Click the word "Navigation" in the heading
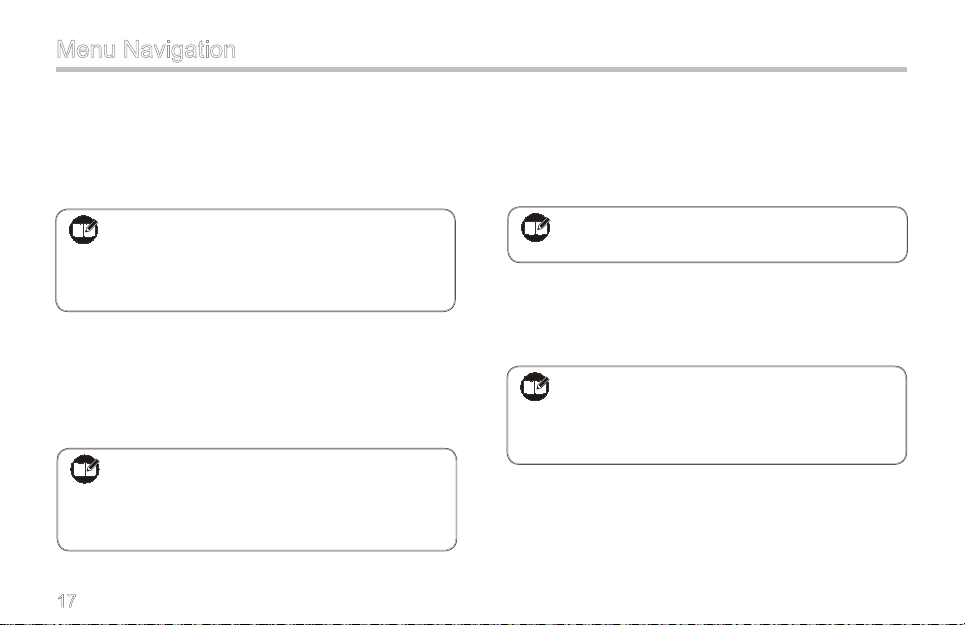The image size is (965, 625). [179, 50]
